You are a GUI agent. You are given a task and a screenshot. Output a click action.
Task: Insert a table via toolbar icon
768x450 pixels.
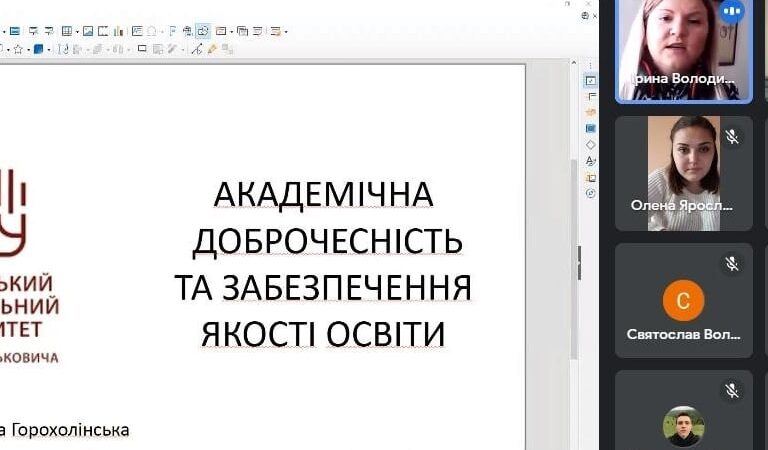pos(67,31)
